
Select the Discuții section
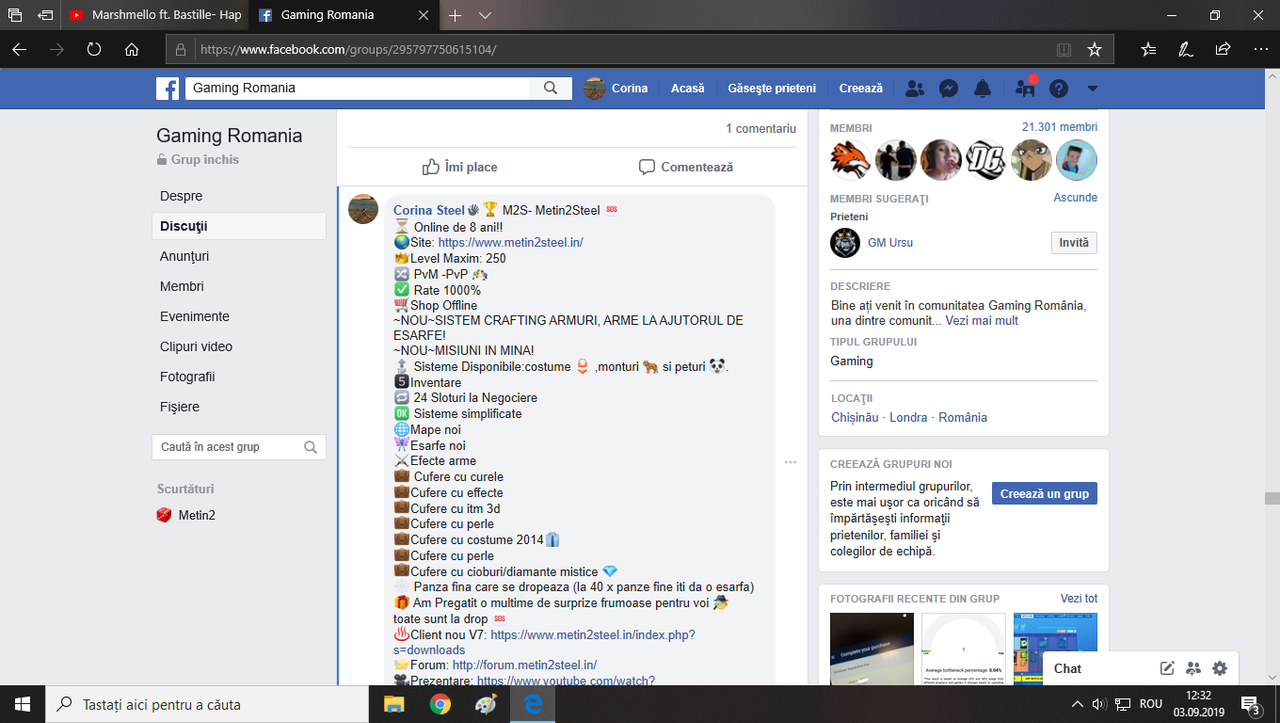tap(239, 226)
